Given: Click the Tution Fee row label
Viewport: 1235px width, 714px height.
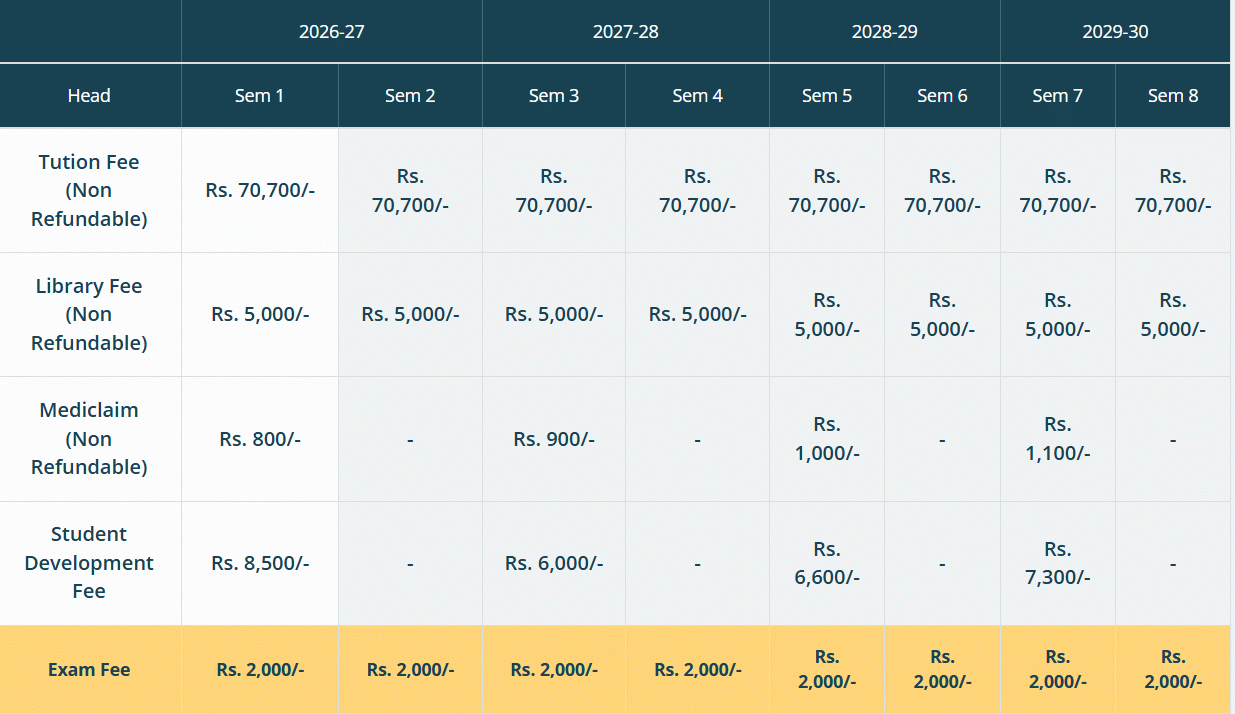Looking at the screenshot, I should tap(89, 190).
